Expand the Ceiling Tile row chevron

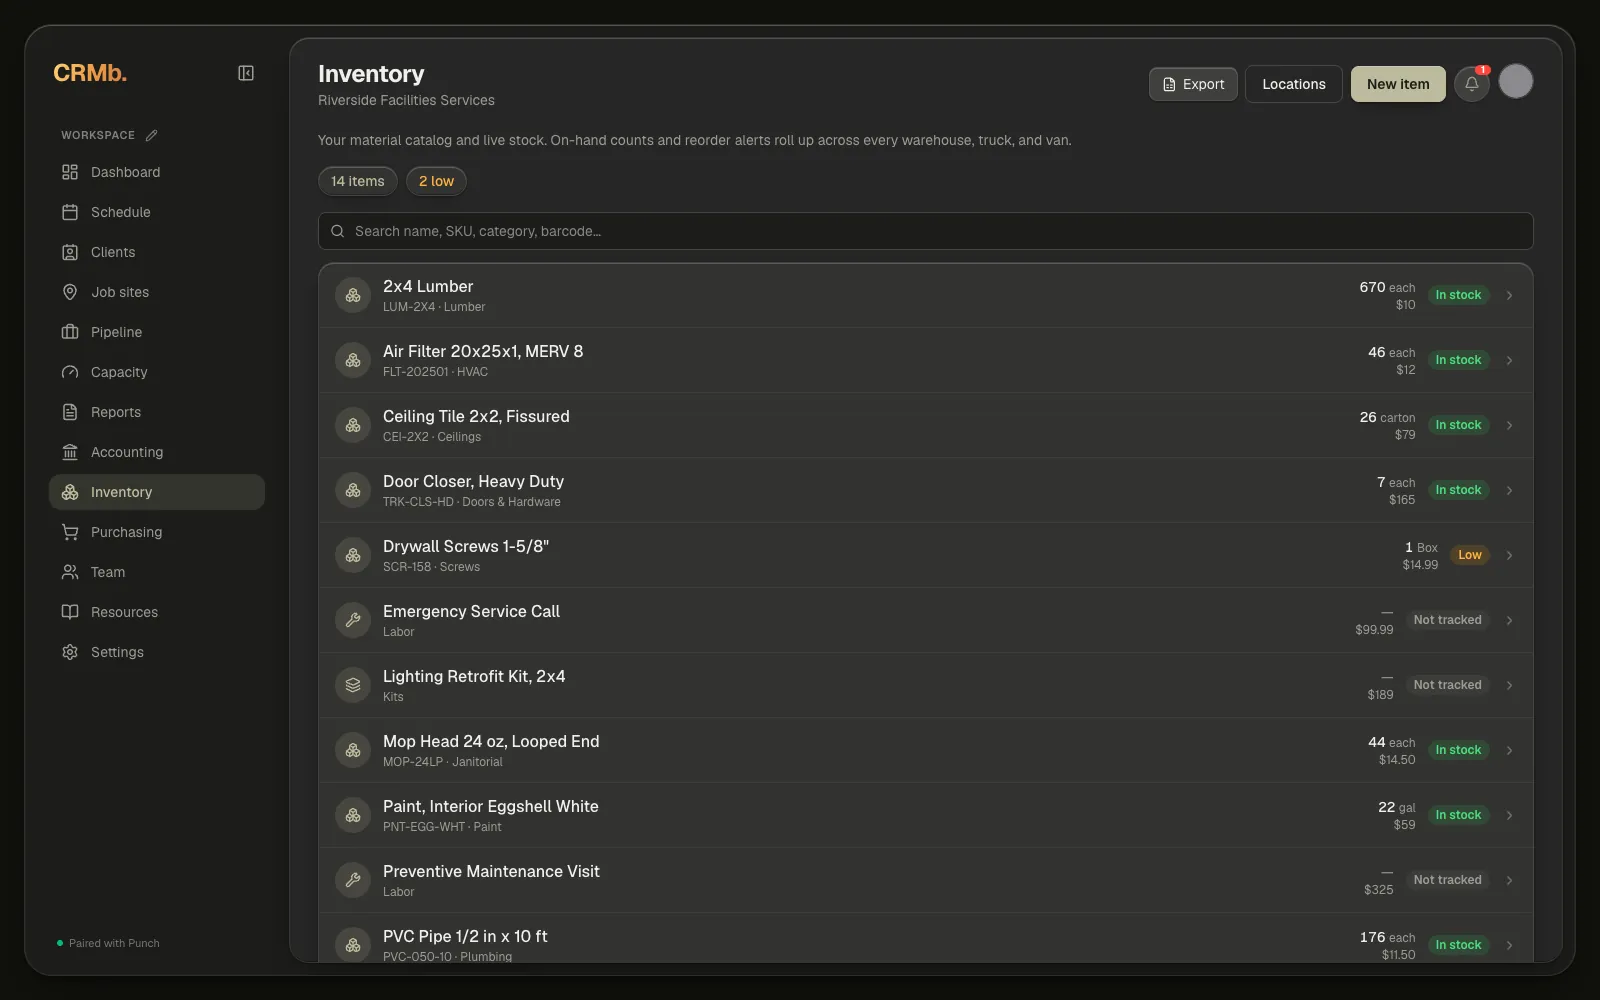(1509, 425)
